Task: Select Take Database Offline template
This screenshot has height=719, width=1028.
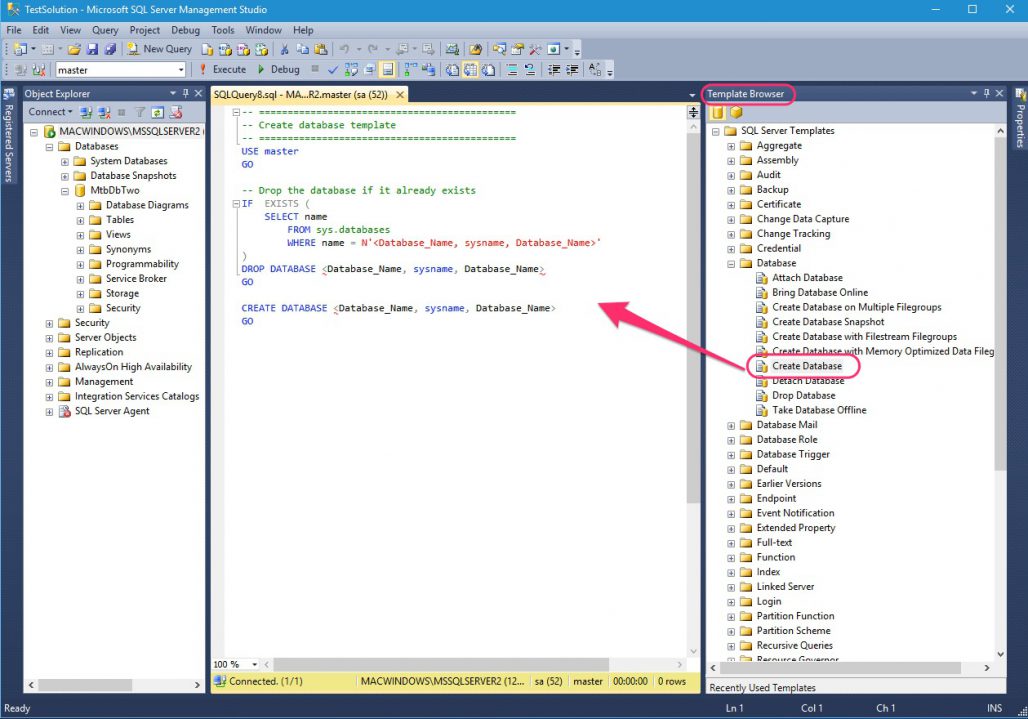Action: [x=819, y=410]
